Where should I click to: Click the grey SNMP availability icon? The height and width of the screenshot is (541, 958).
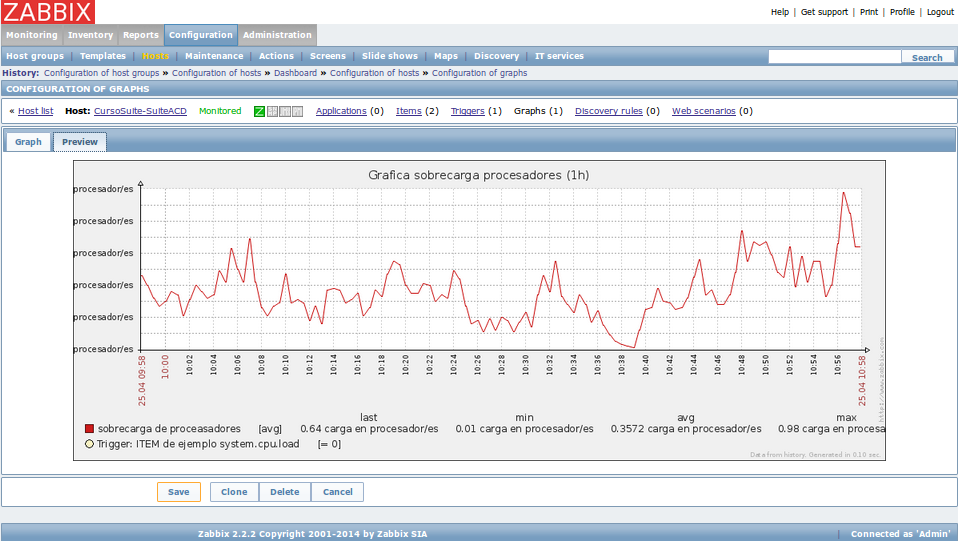point(272,111)
